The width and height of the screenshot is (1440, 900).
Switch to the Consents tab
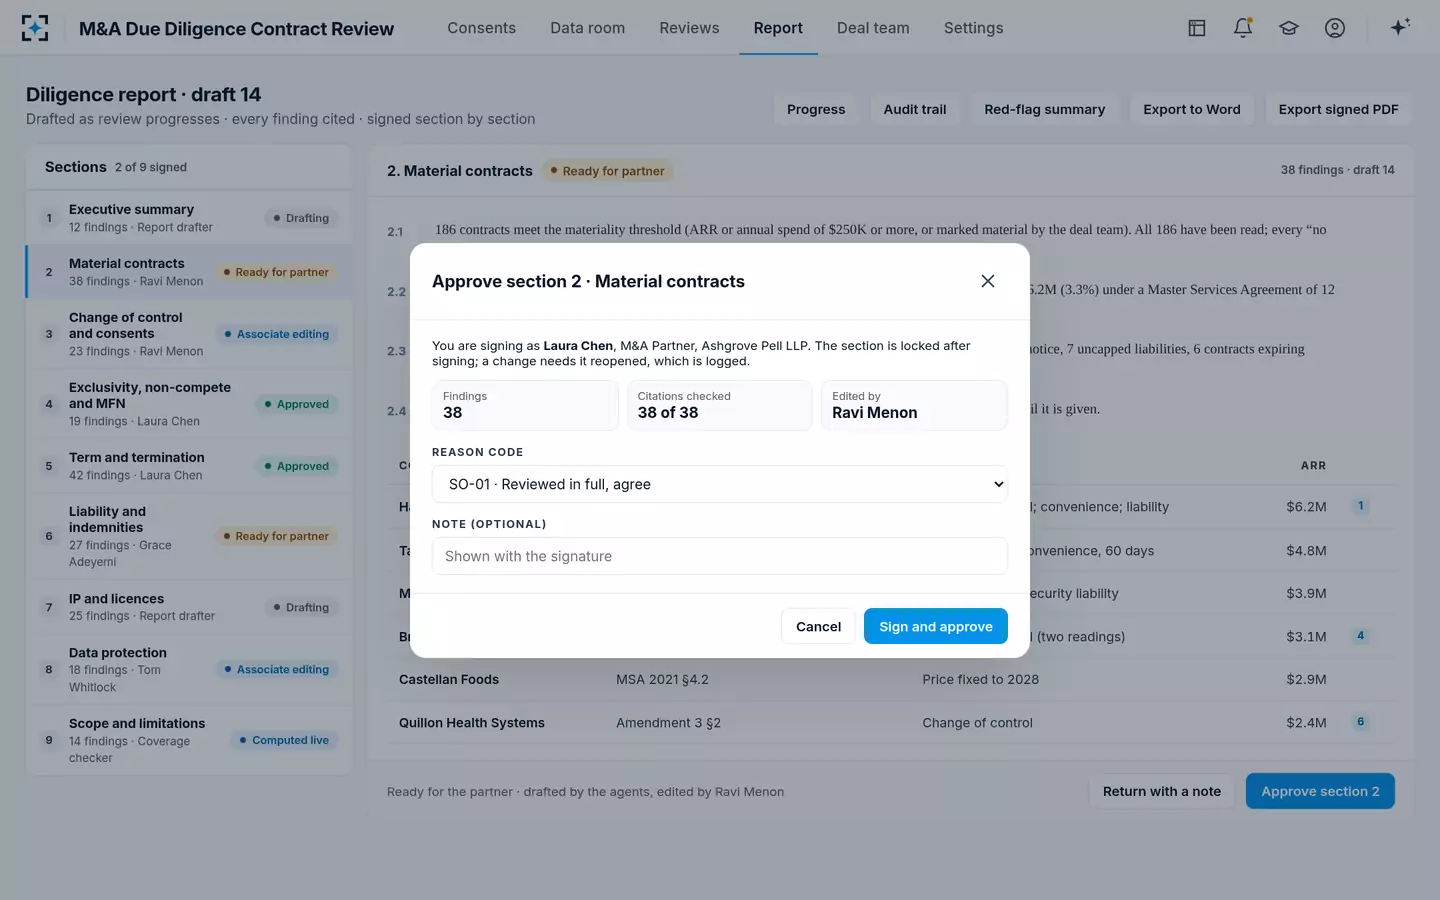482,28
